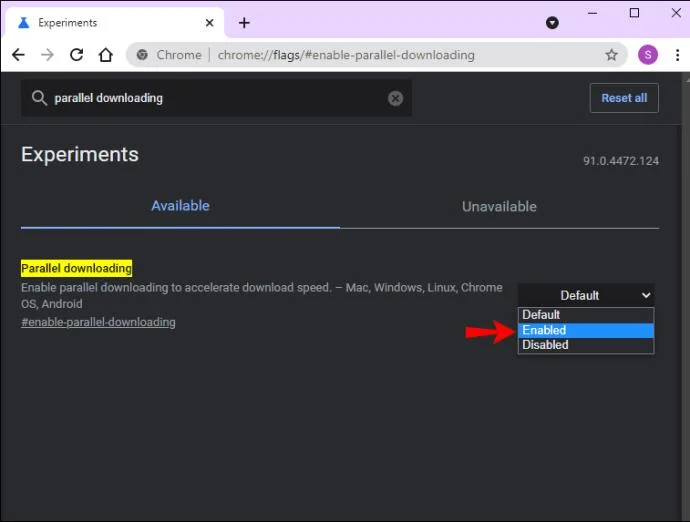The width and height of the screenshot is (690, 522).
Task: Focus the parallel downloading search field
Action: 216,98
